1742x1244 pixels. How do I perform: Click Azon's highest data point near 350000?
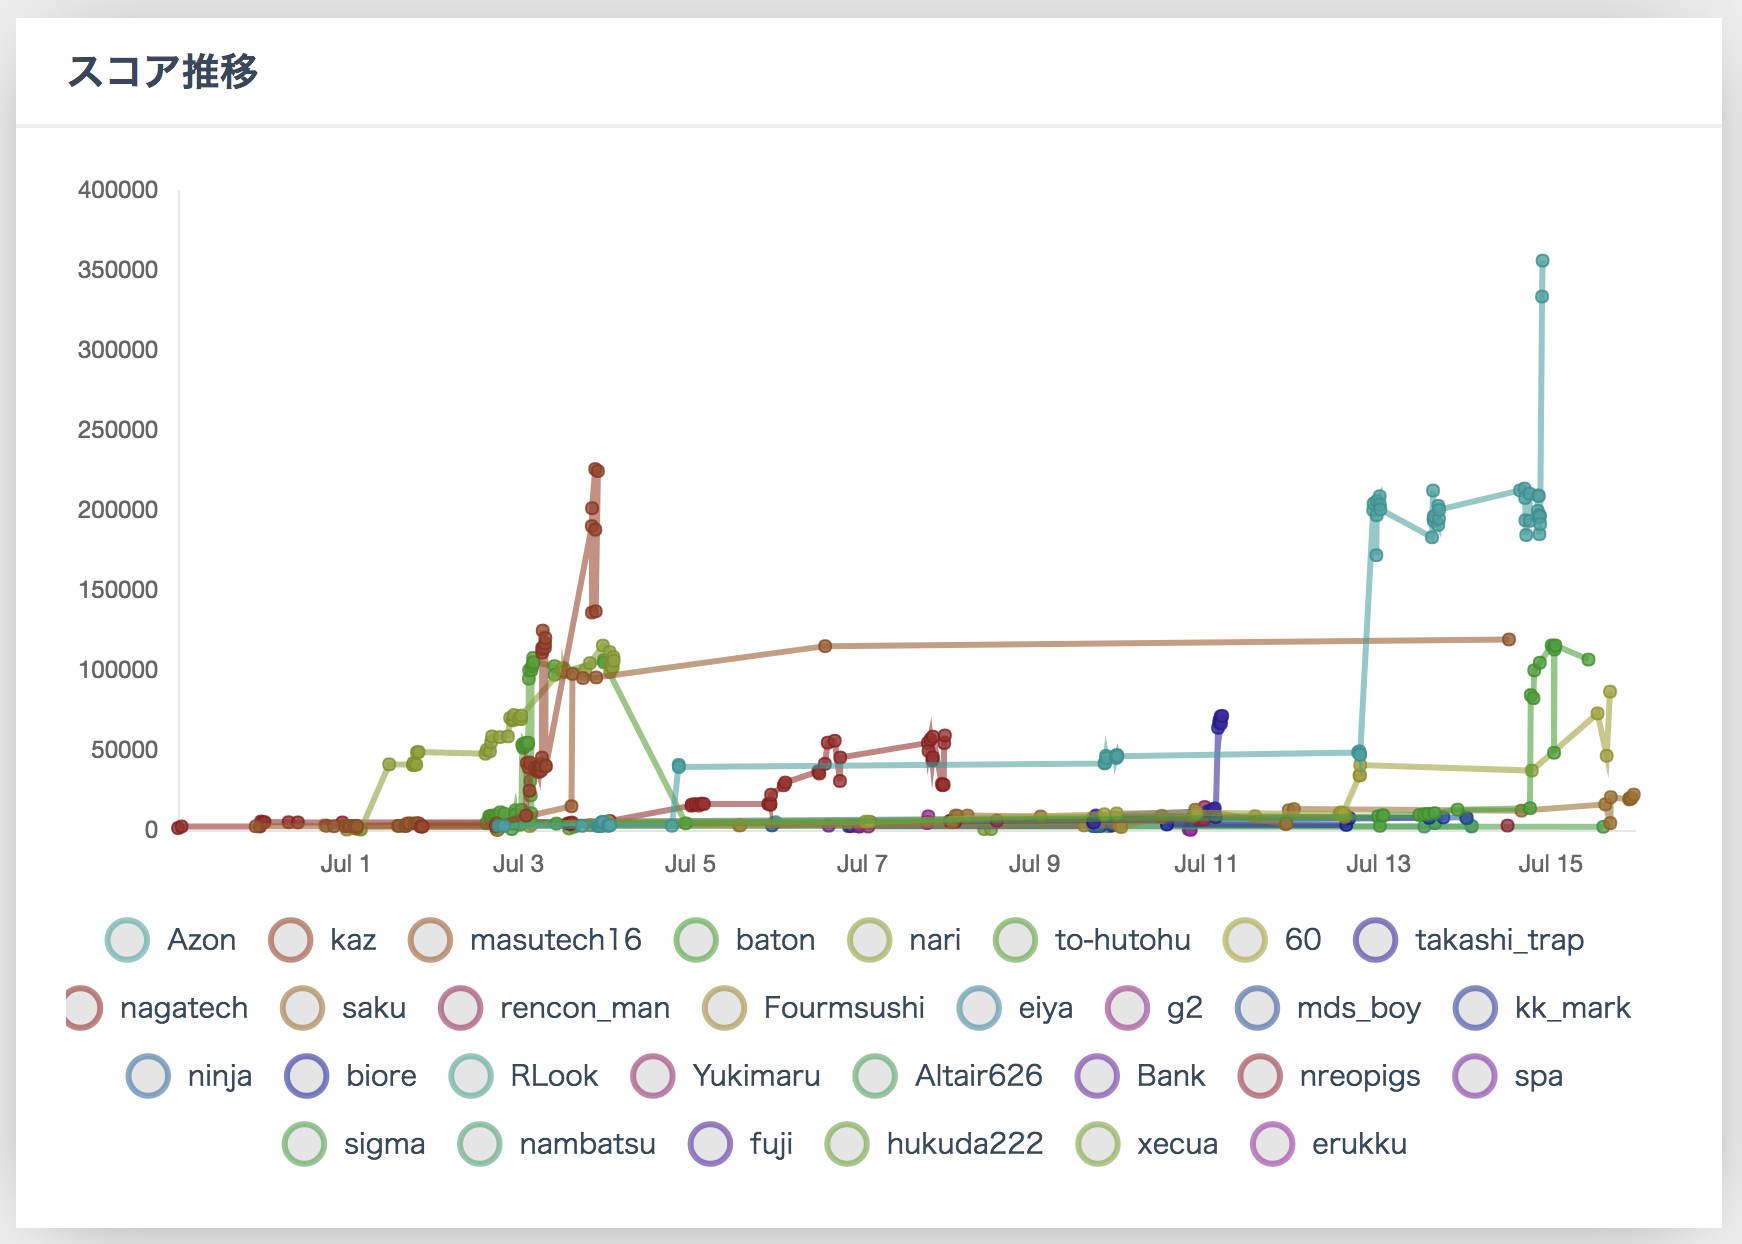[1542, 261]
